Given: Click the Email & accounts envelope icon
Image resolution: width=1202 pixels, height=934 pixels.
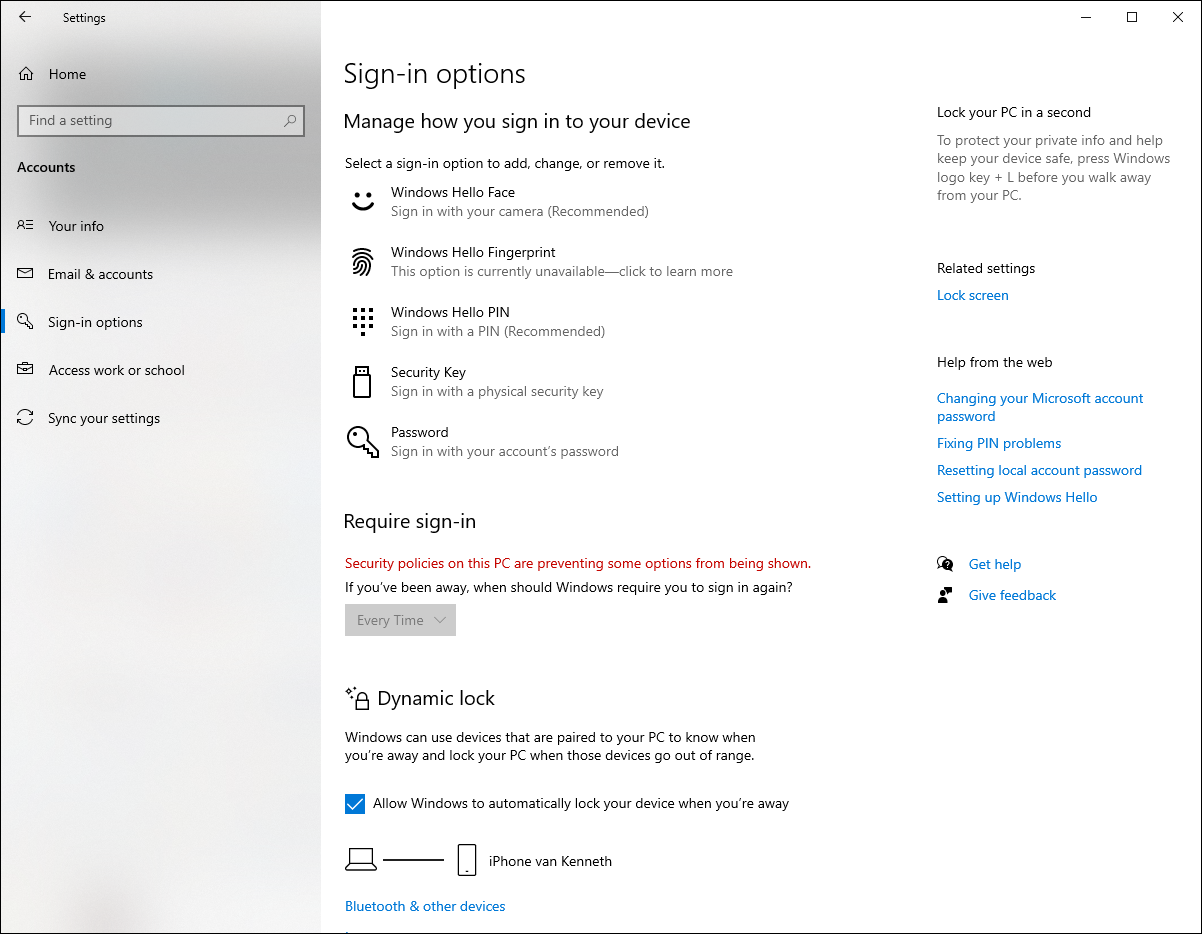Looking at the screenshot, I should tap(26, 274).
